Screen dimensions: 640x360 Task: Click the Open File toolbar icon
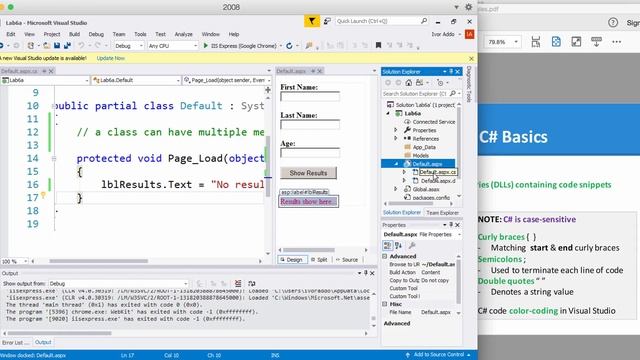point(47,46)
